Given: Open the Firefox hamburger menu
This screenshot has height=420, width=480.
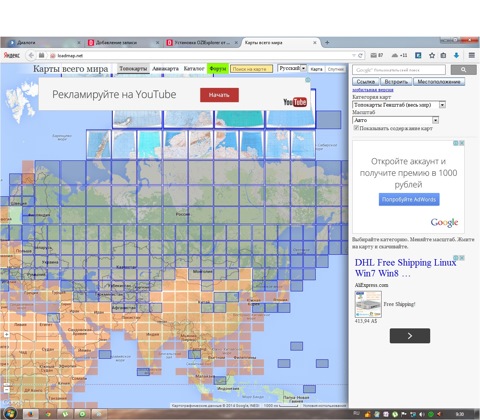Looking at the screenshot, I should (472, 55).
